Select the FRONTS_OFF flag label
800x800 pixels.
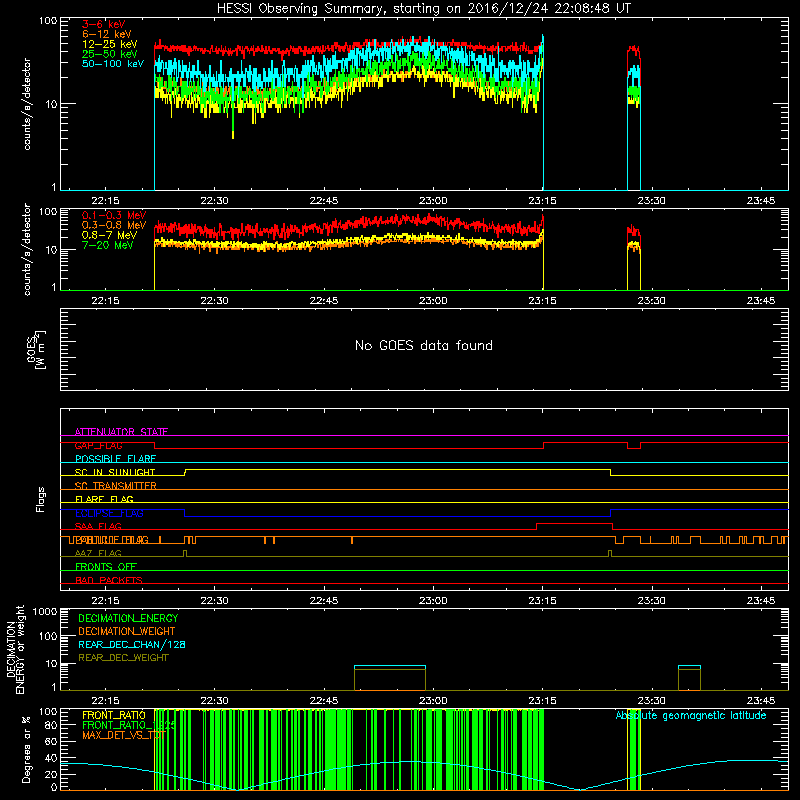[x=106, y=566]
